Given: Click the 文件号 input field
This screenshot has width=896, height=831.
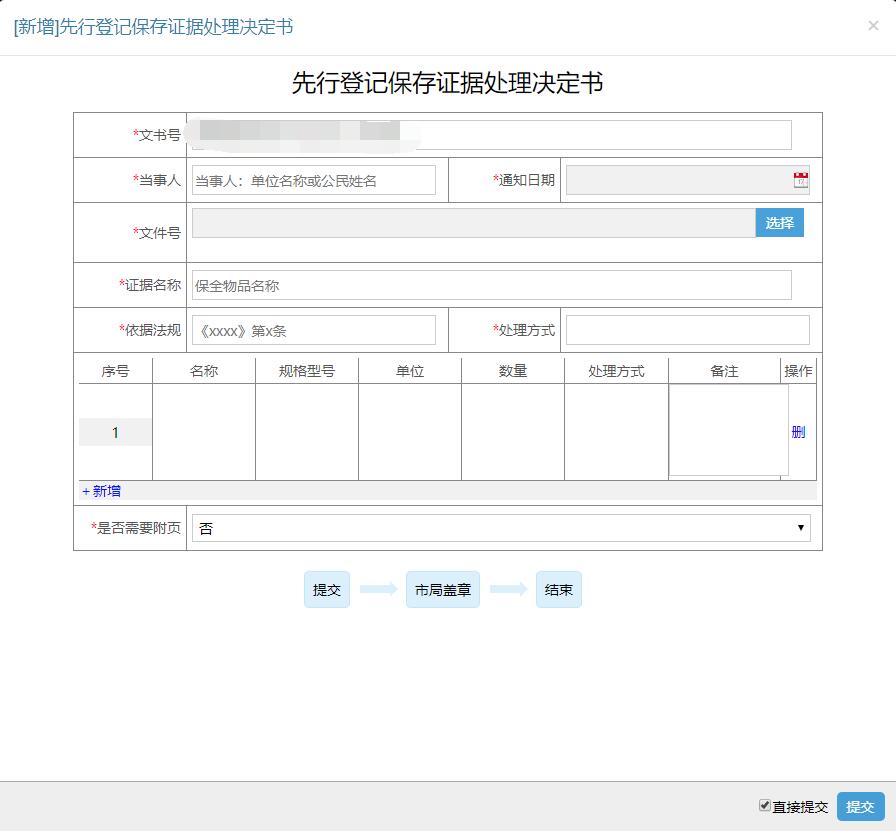Looking at the screenshot, I should 474,223.
